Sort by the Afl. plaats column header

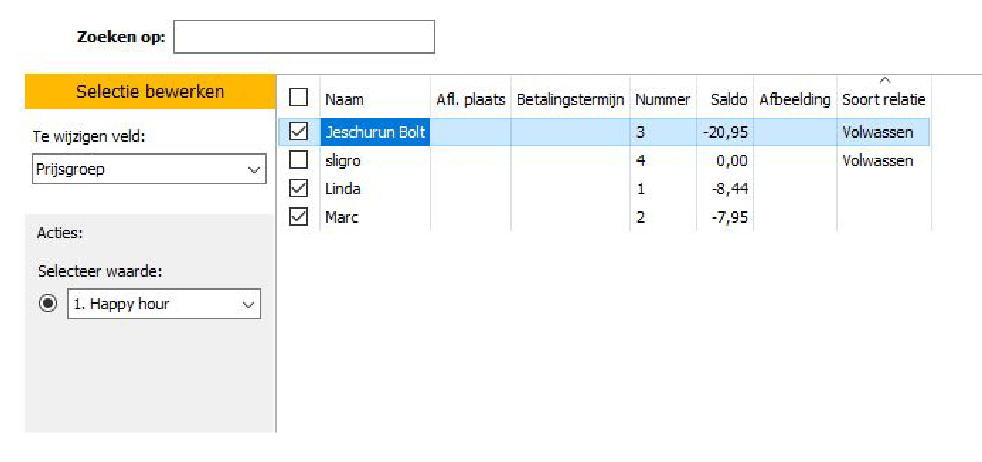click(x=471, y=99)
